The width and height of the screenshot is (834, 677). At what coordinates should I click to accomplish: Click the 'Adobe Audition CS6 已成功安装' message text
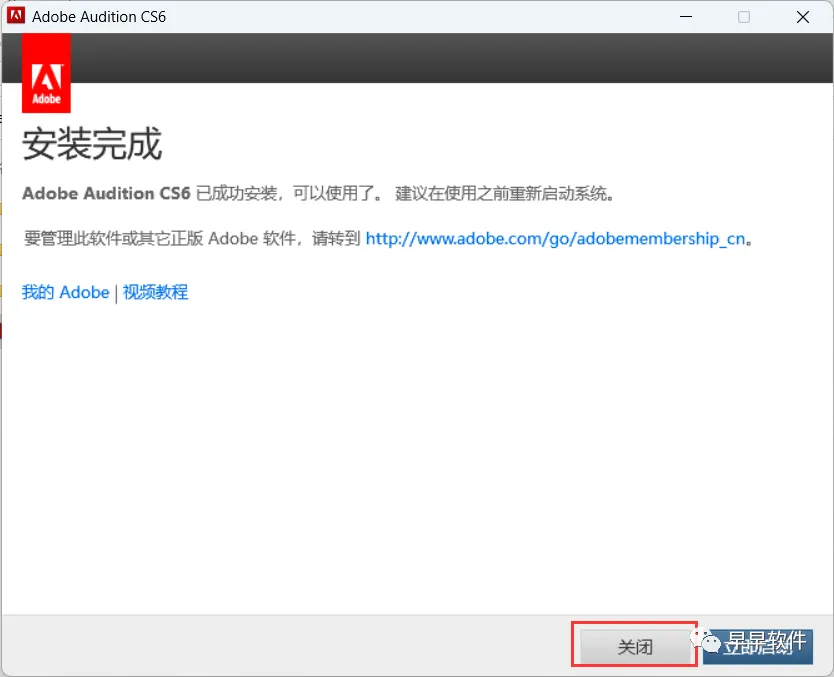(x=149, y=193)
